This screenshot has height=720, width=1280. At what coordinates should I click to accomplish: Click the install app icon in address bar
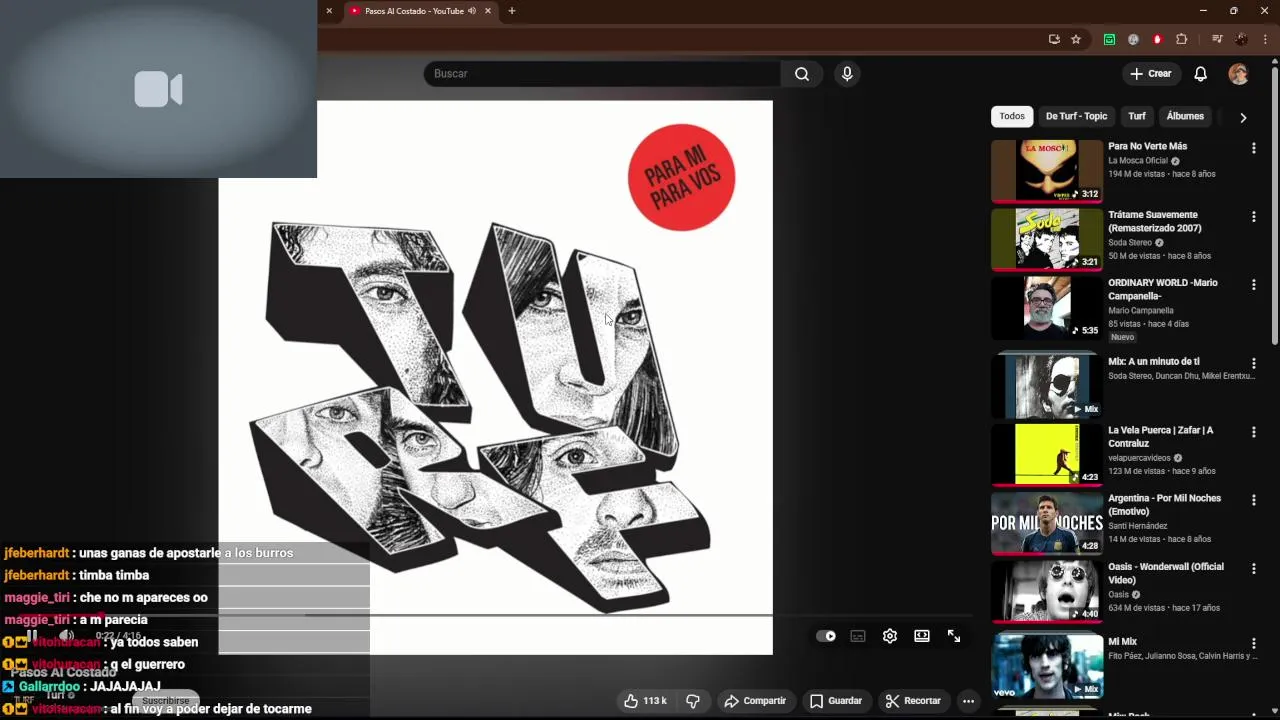pos(1054,39)
